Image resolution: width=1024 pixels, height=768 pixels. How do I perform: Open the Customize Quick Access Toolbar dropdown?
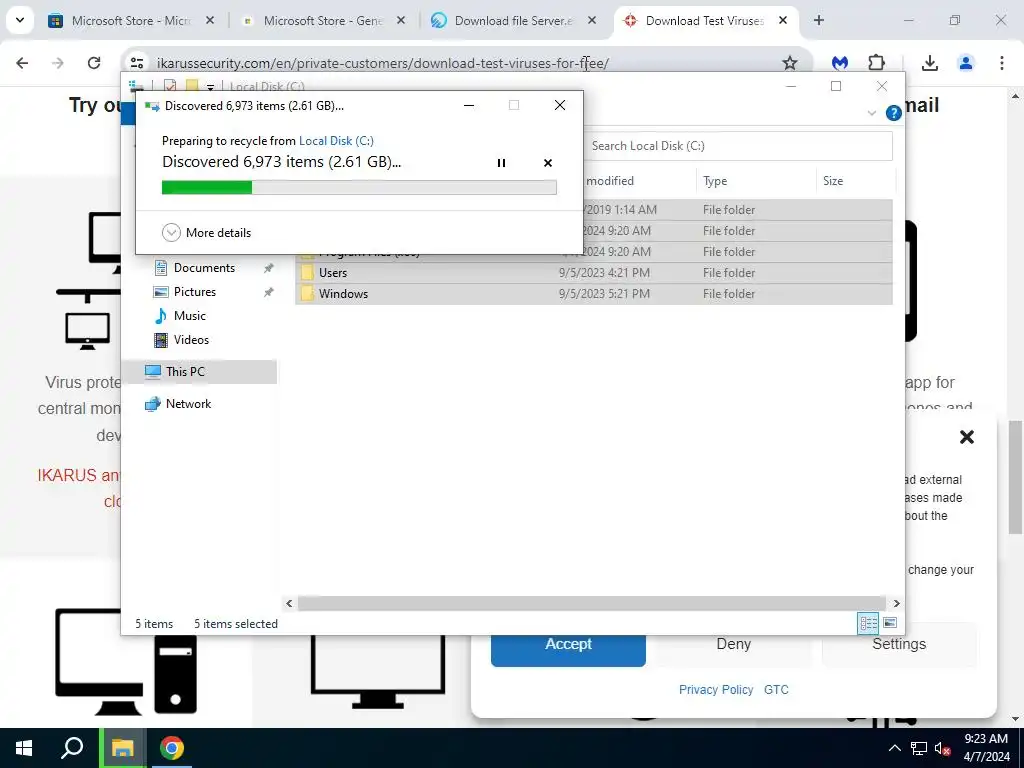(210, 87)
